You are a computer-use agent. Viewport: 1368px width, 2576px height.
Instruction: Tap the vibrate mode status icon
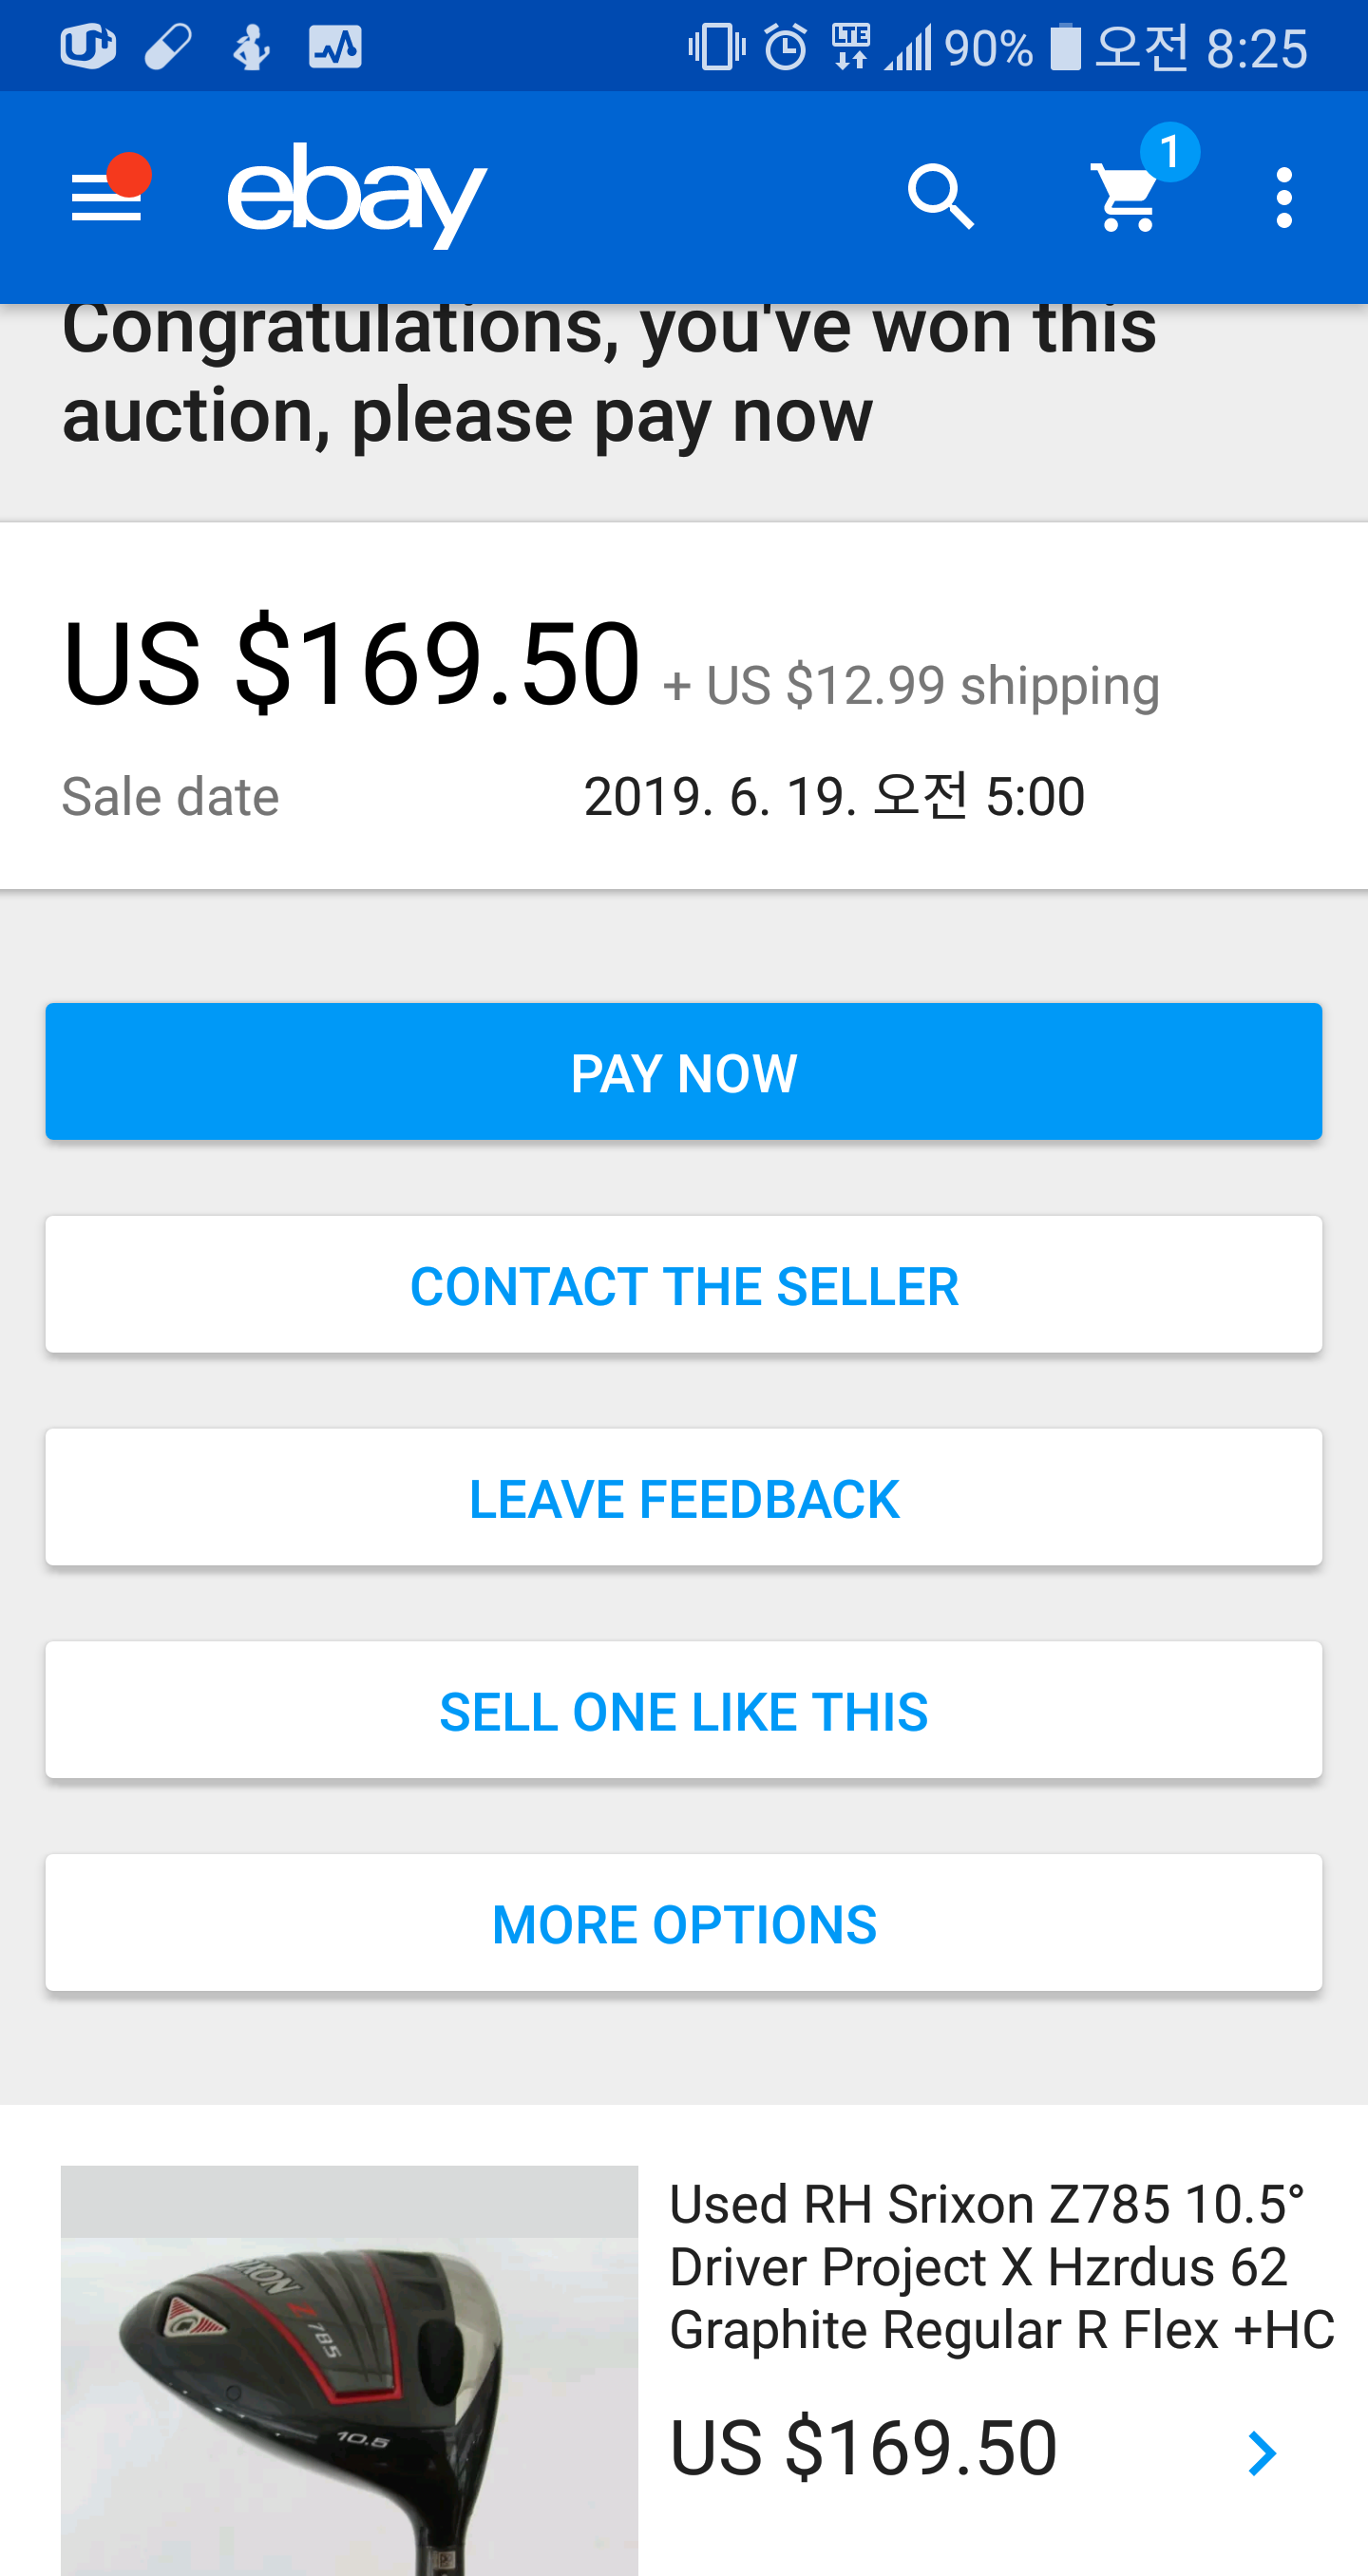coord(716,48)
